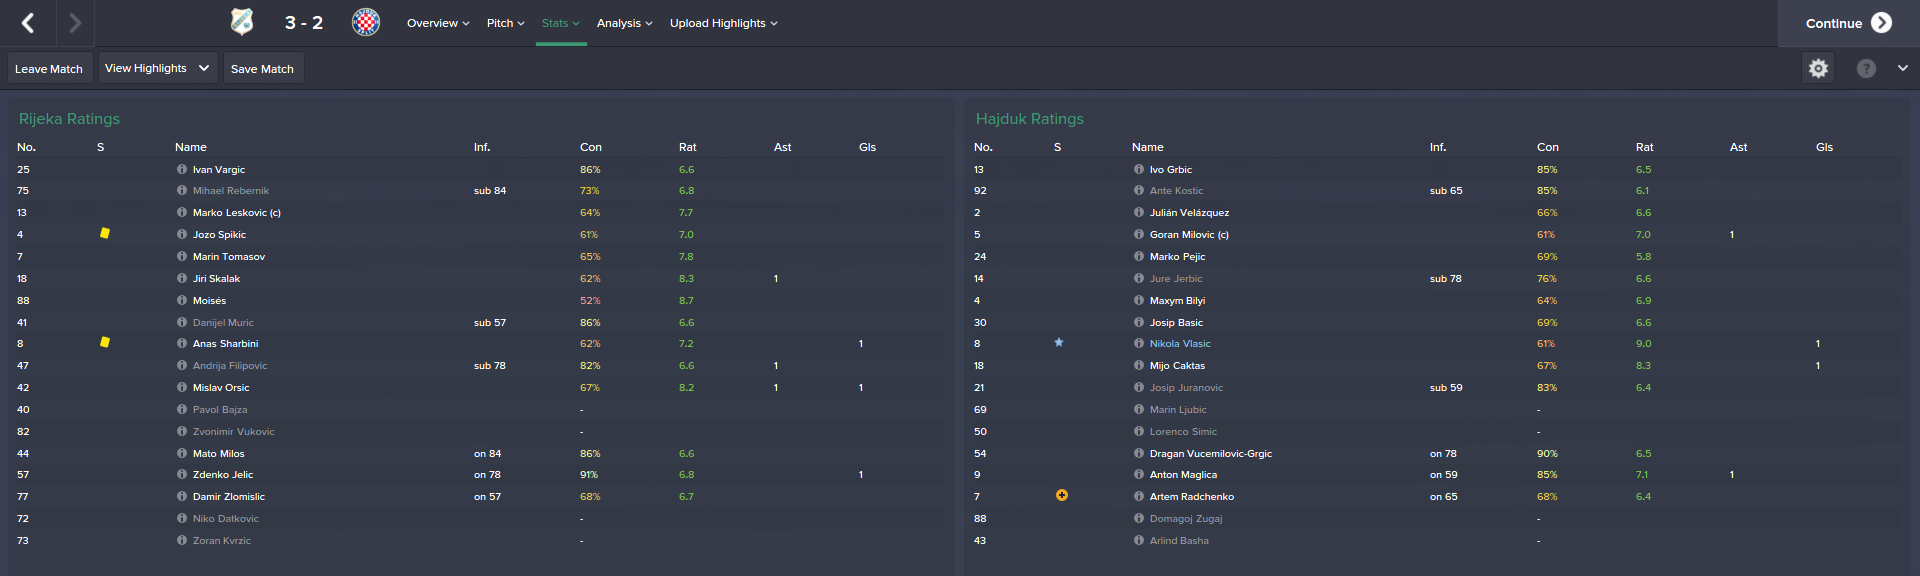Image resolution: width=1920 pixels, height=576 pixels.
Task: Open the Overview menu
Action: point(438,23)
